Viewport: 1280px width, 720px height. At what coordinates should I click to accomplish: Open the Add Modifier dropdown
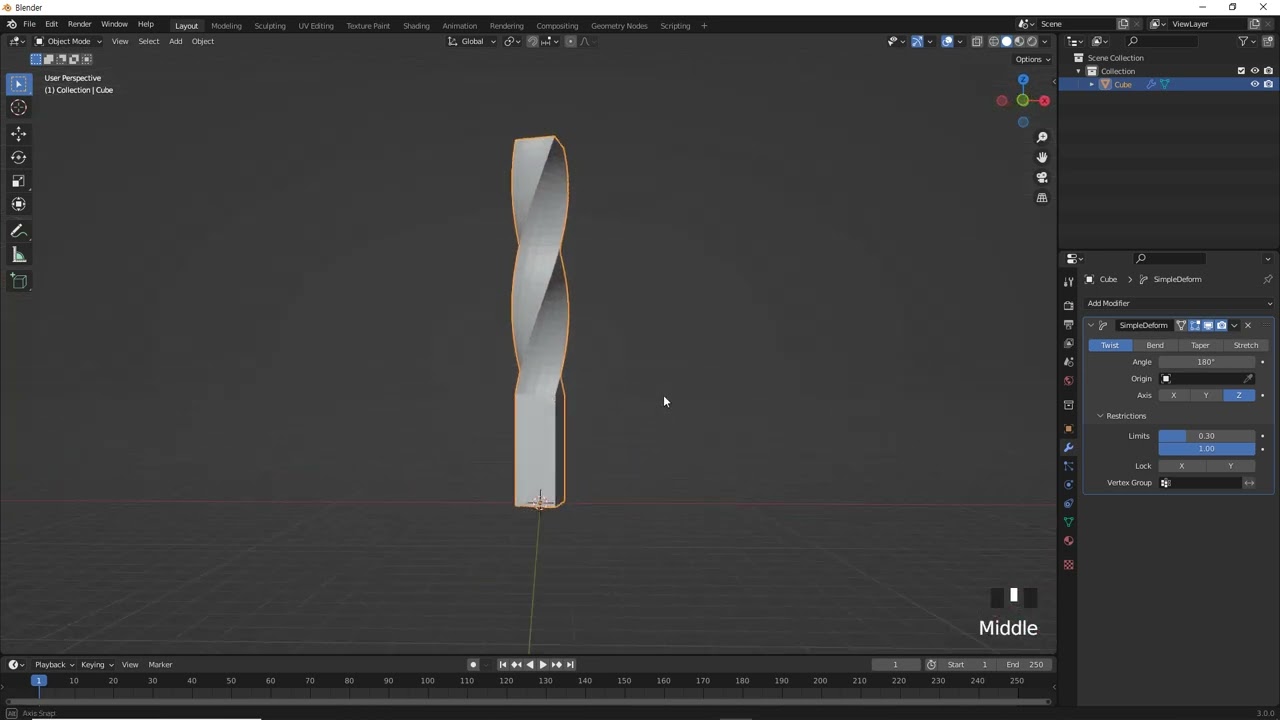tap(1180, 303)
